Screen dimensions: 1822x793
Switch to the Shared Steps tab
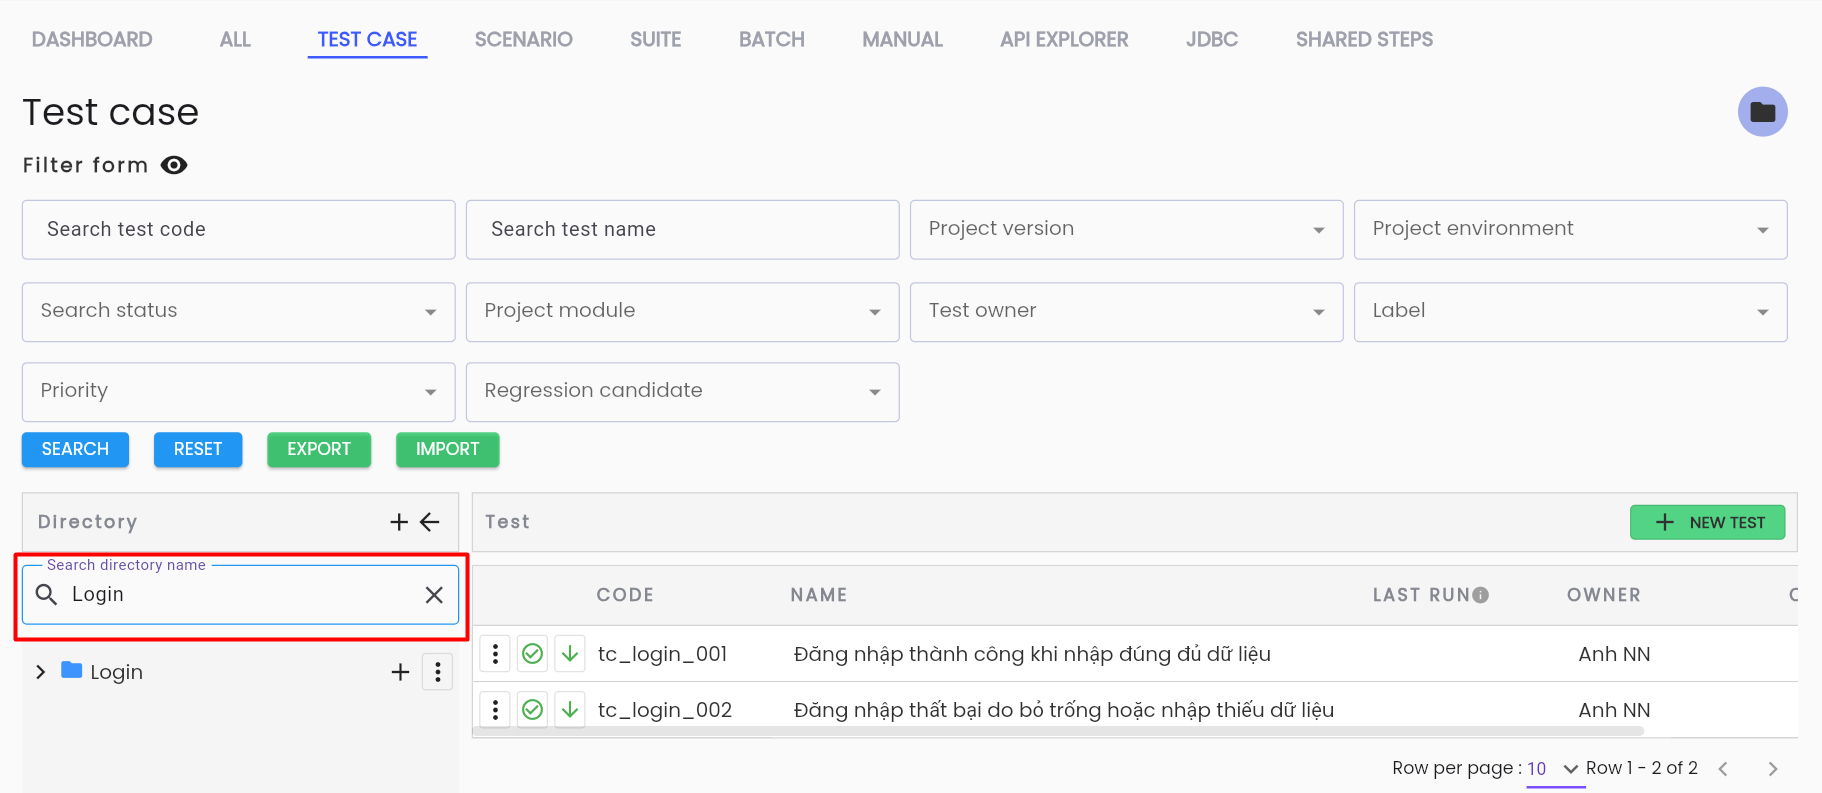[x=1364, y=40]
